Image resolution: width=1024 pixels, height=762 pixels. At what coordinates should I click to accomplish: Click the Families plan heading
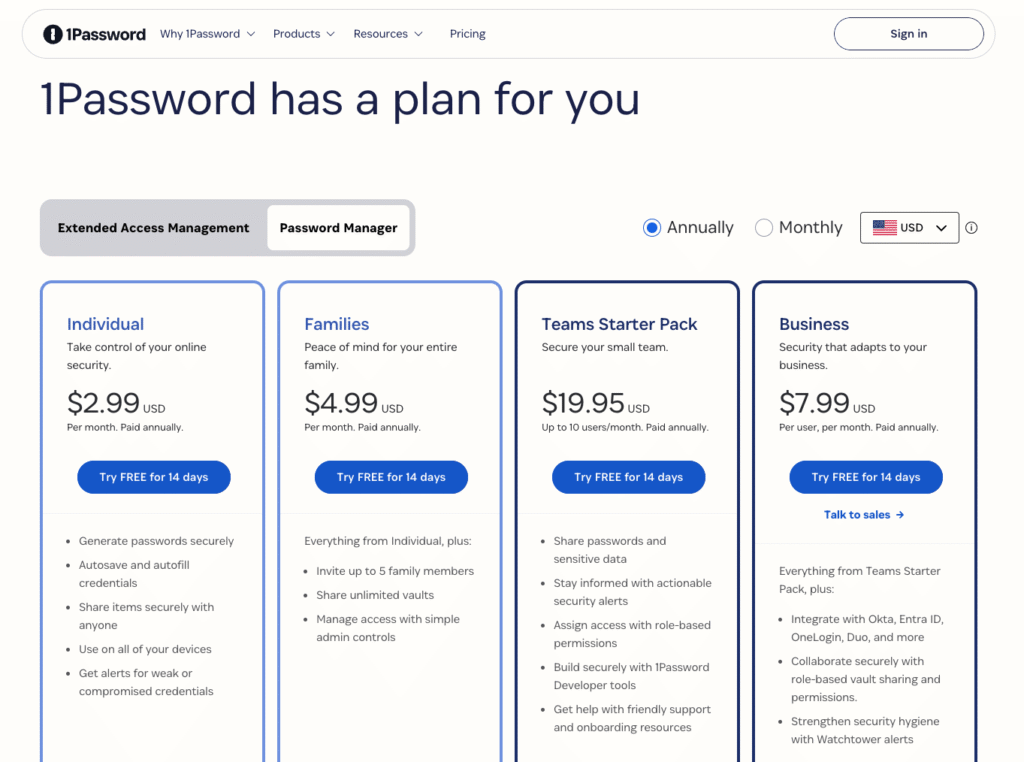(x=336, y=324)
